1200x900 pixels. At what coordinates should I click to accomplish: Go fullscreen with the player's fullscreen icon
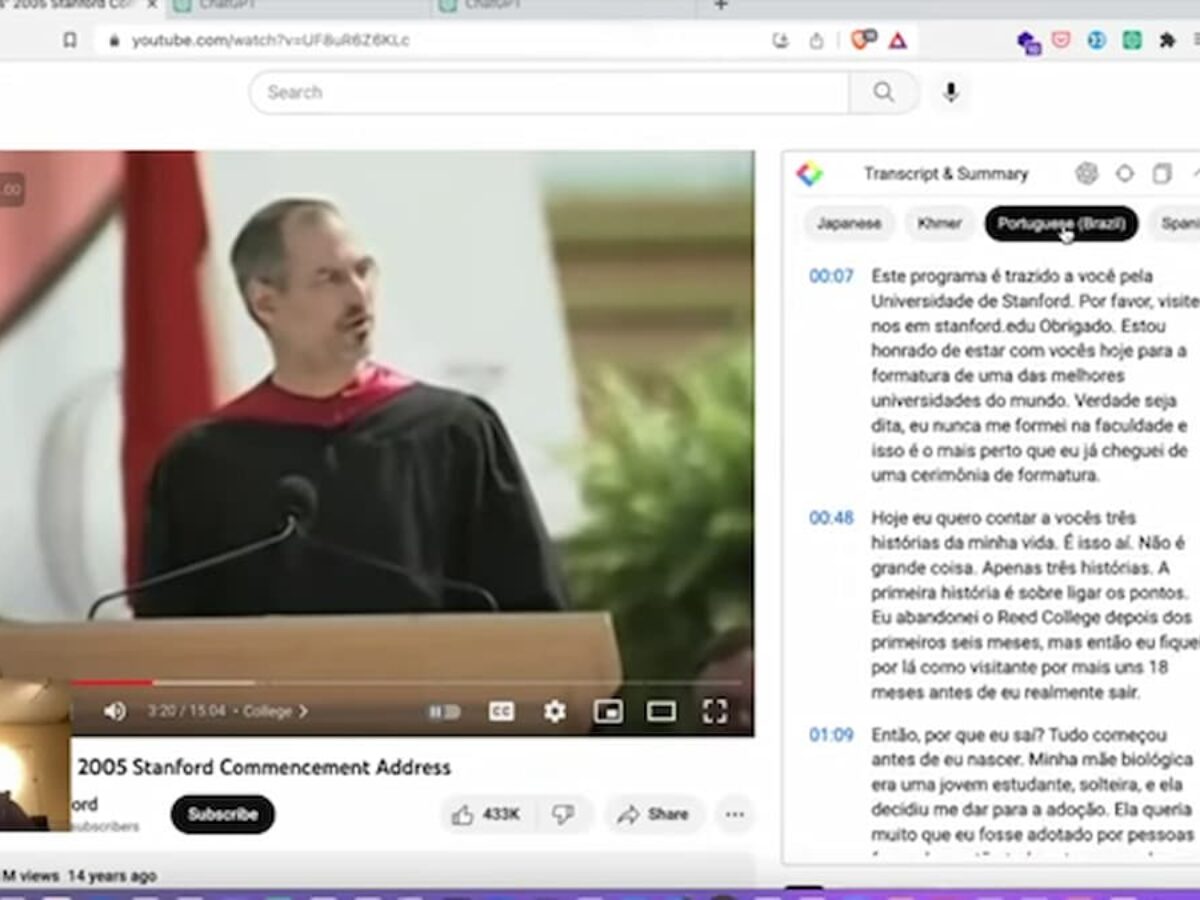(x=714, y=711)
